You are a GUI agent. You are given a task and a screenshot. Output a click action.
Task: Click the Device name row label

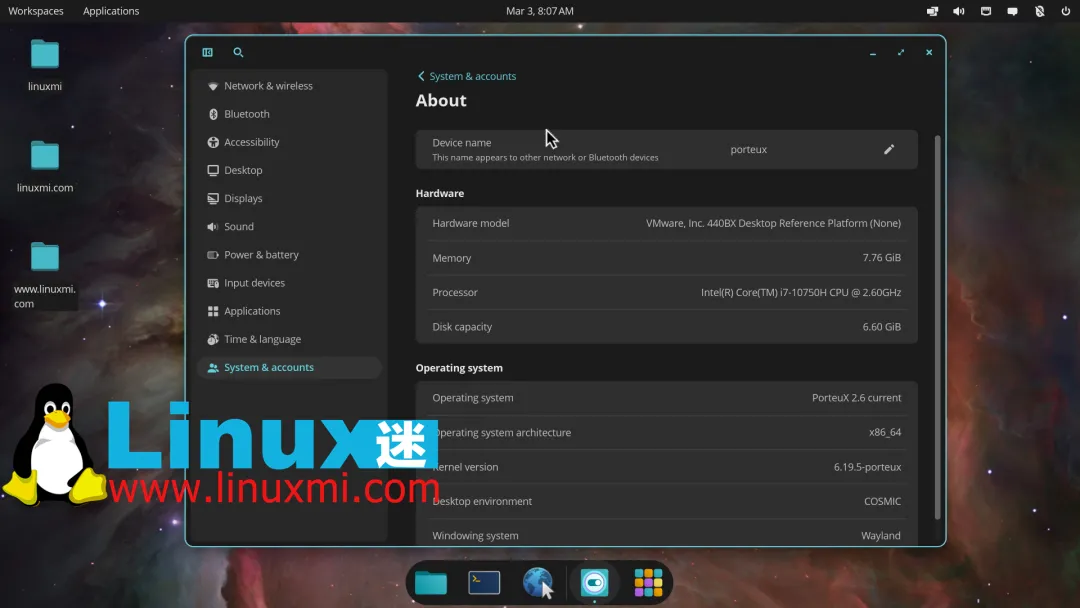point(461,143)
